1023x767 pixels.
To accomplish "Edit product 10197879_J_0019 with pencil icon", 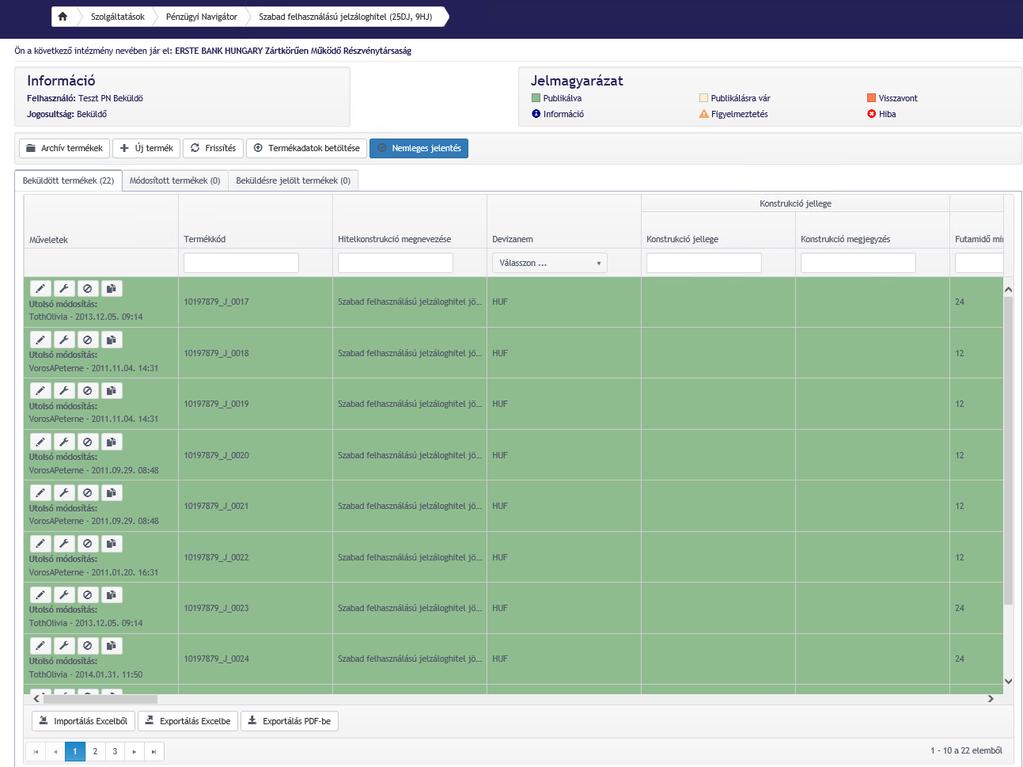I will coord(40,391).
